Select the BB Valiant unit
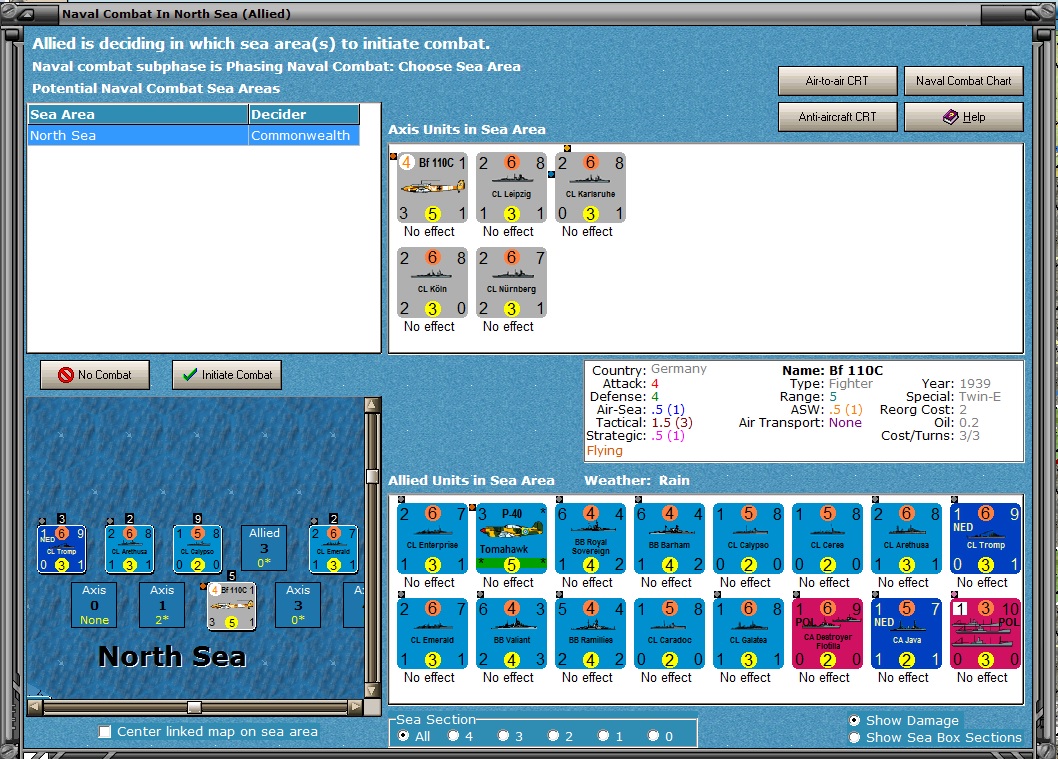 pos(511,634)
